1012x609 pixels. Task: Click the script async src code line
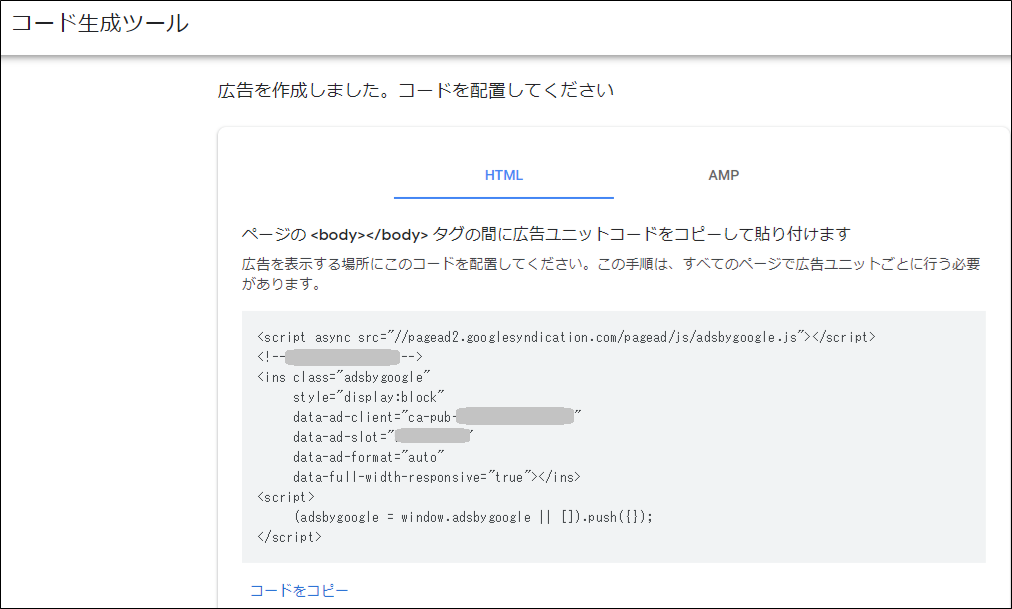[566, 337]
